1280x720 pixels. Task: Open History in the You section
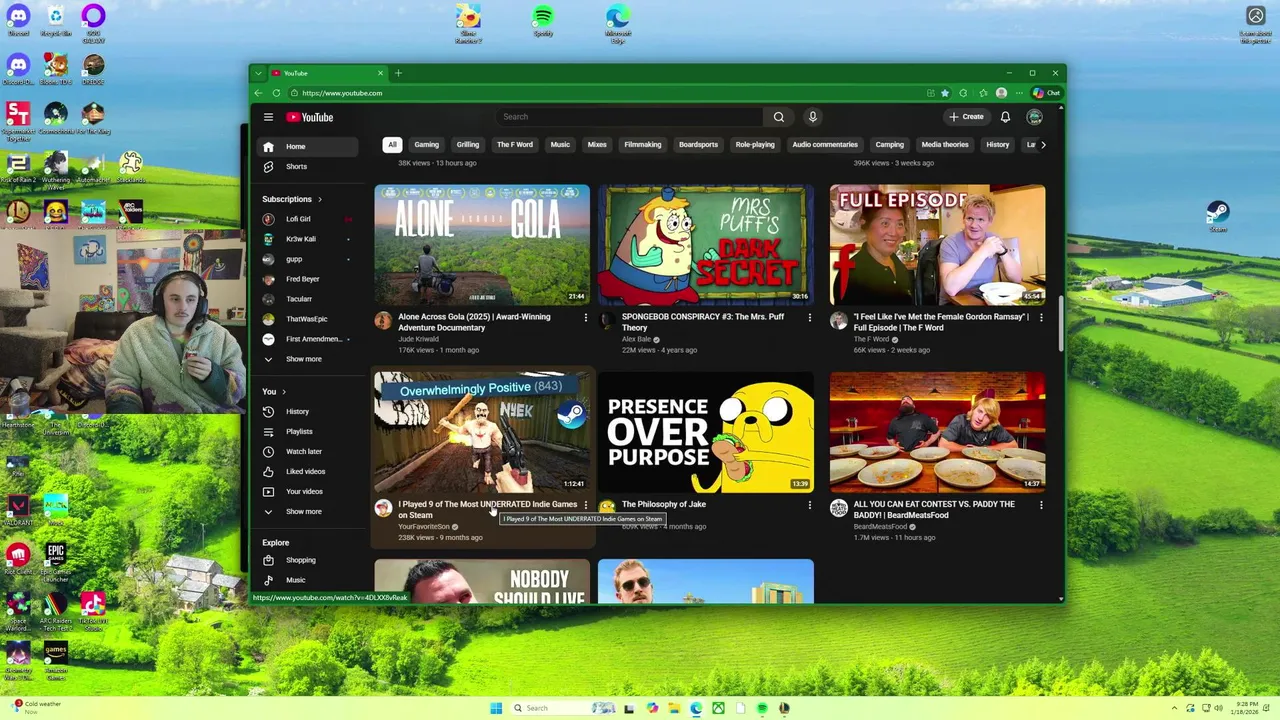[306, 412]
